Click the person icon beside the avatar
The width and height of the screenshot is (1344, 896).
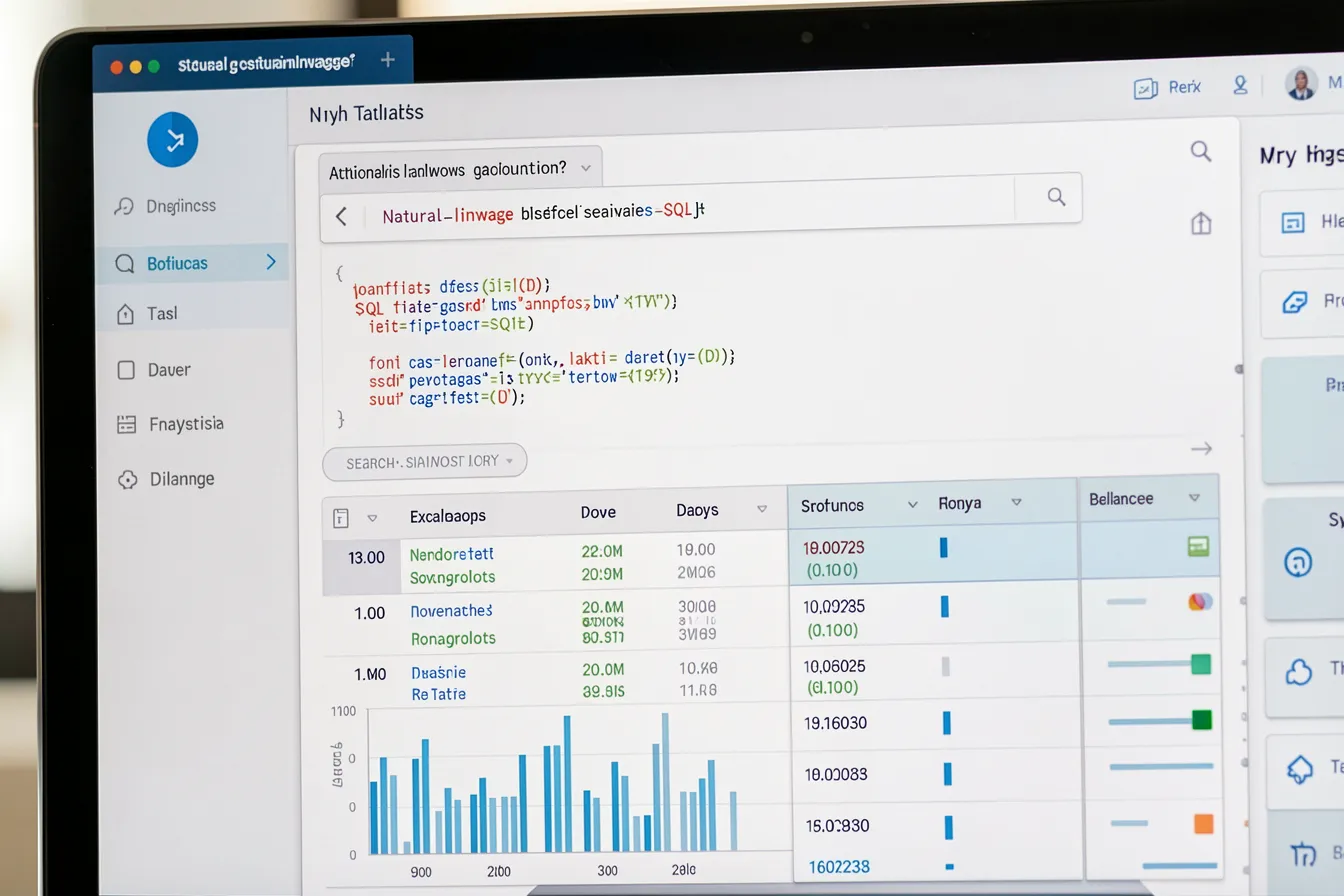pos(1240,85)
